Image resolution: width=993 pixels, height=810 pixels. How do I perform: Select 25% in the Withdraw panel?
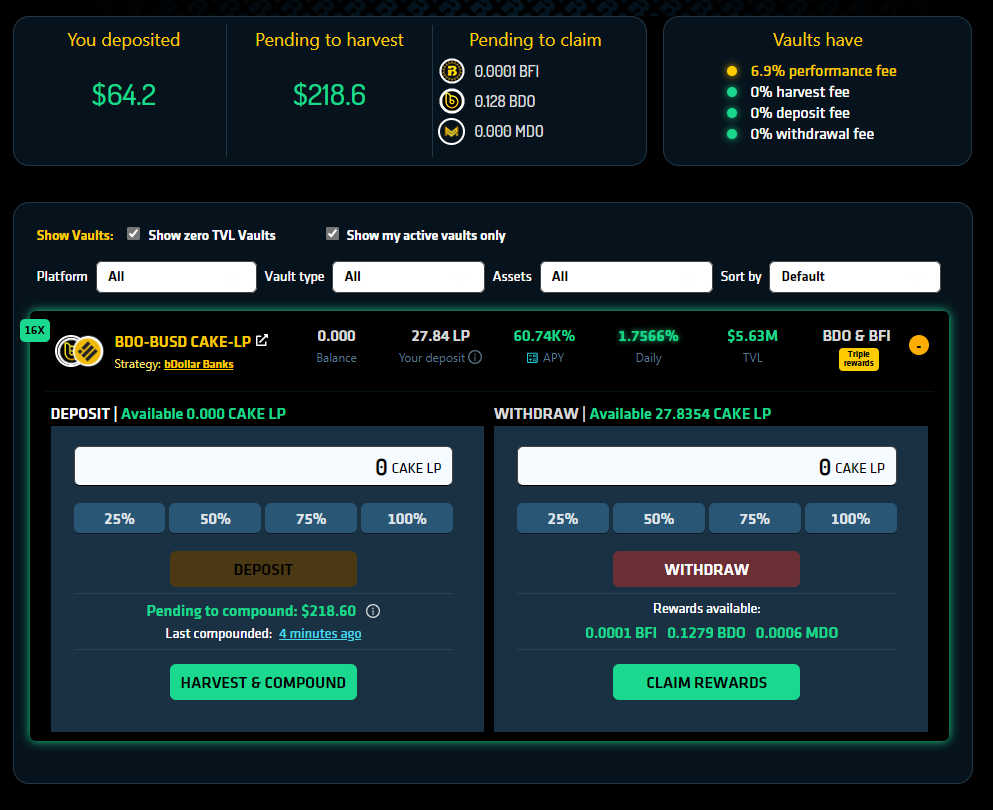tap(563, 519)
